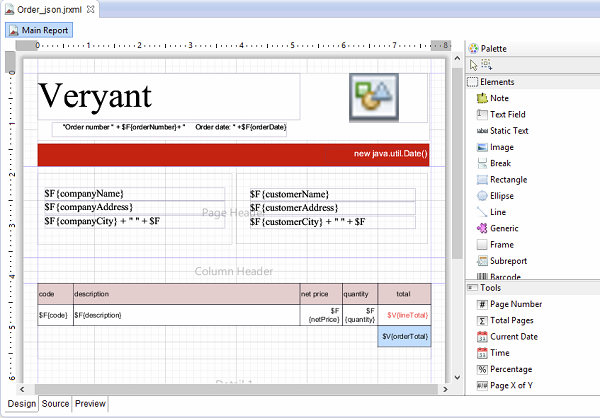The width and height of the screenshot is (600, 418).
Task: Select the Subreport element
Action: coord(508,260)
